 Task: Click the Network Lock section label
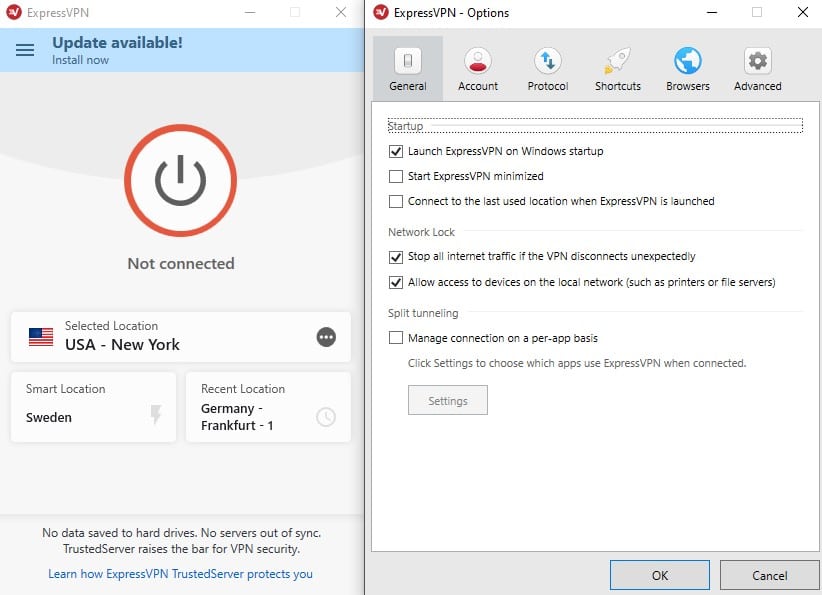point(421,232)
